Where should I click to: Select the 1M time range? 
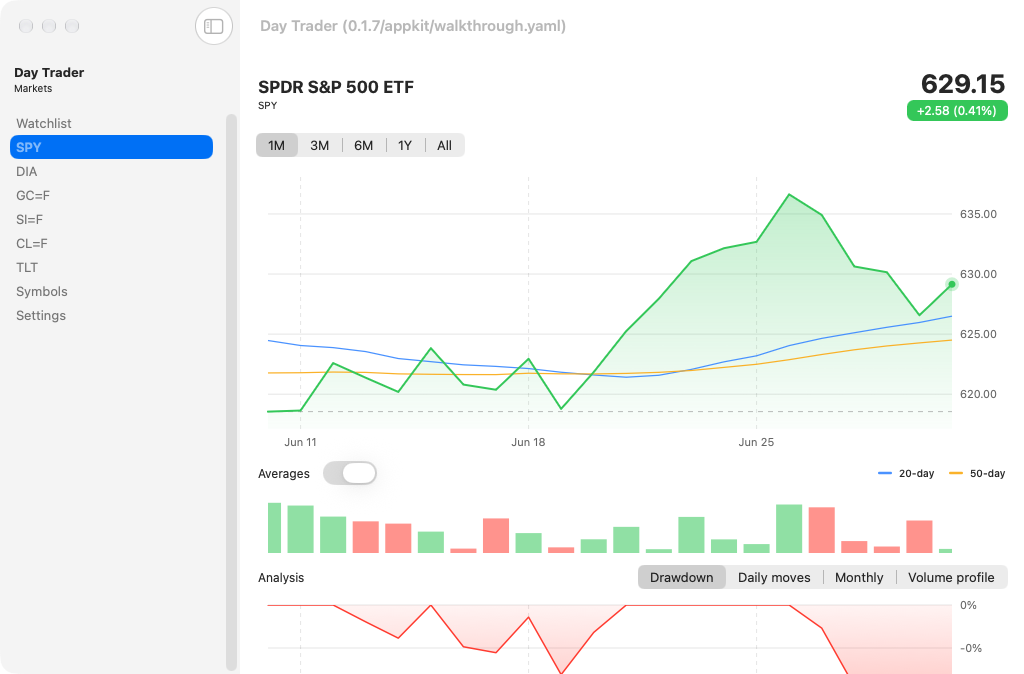(276, 146)
